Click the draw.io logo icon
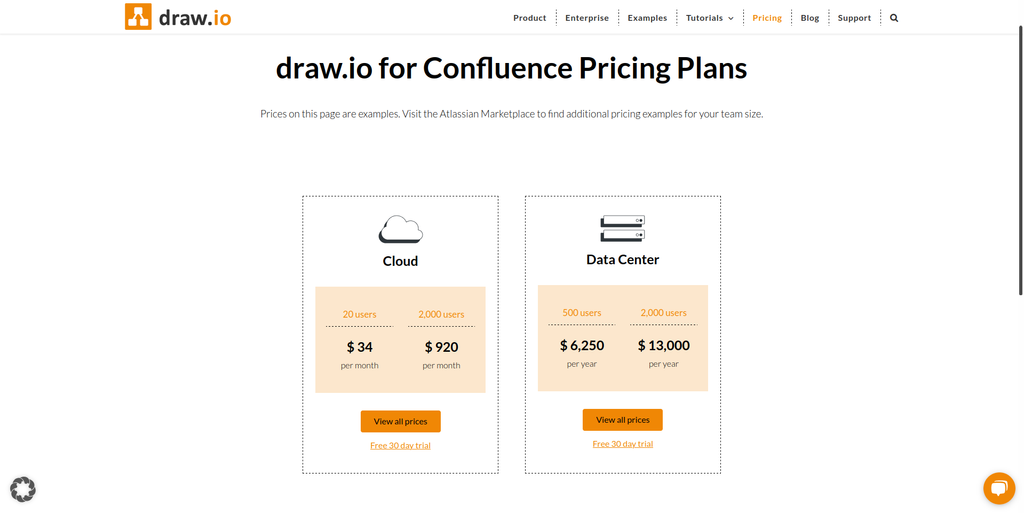Viewport: 1024px width, 513px height. 138,17
